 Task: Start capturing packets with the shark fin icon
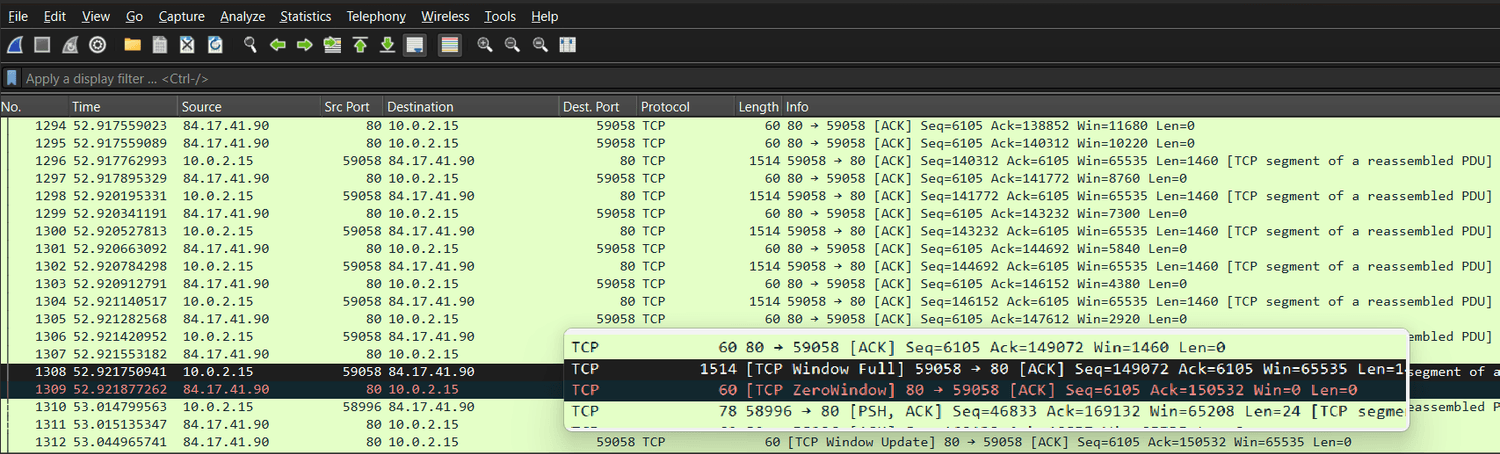click(x=15, y=45)
